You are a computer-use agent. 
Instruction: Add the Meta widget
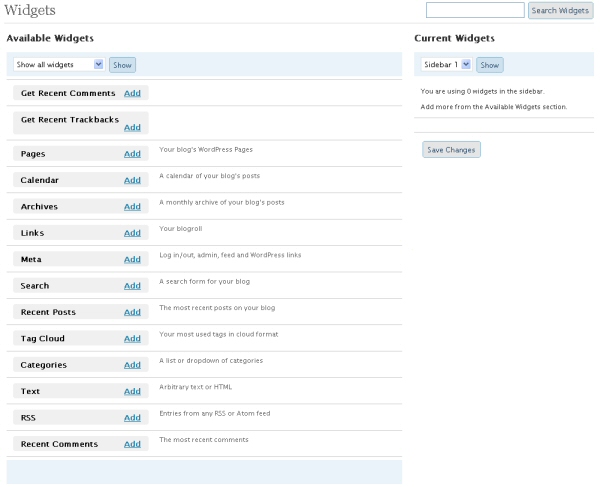132,259
